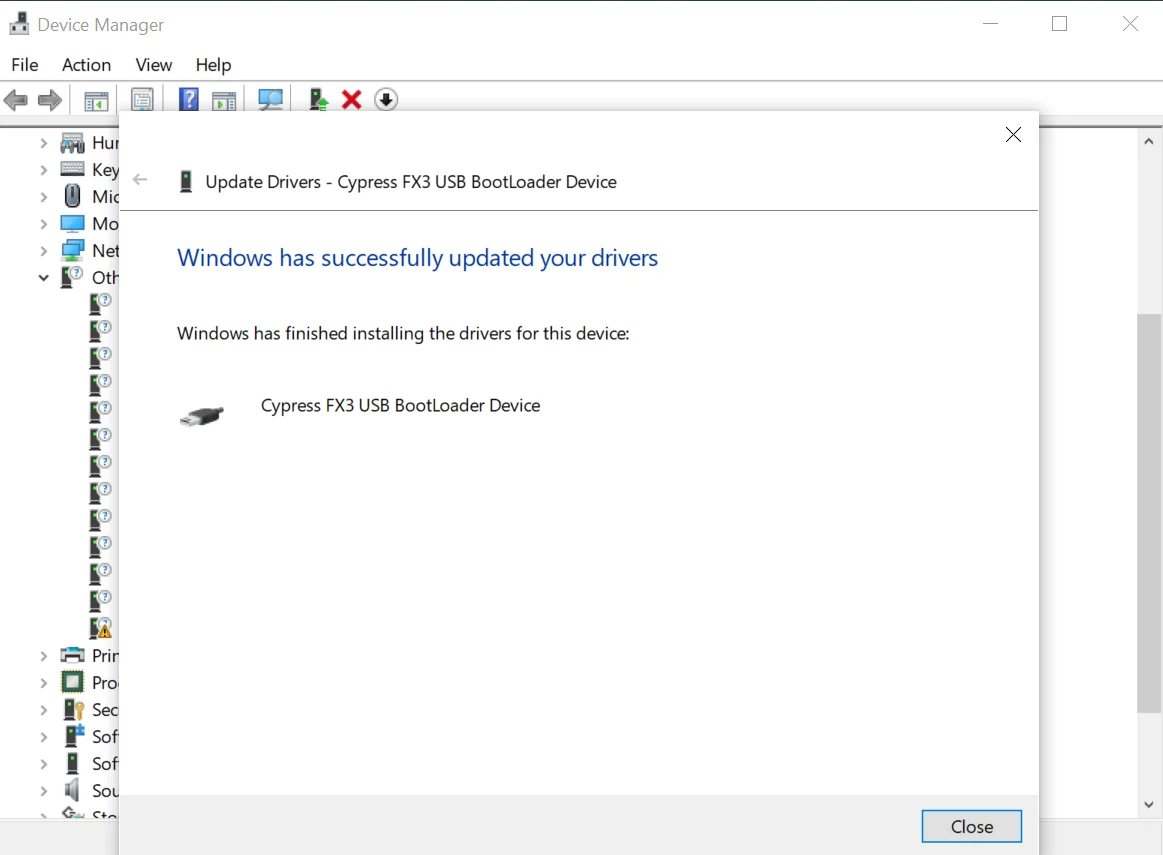Collapse the Other devices category
This screenshot has height=855, width=1163.
pos(43,277)
